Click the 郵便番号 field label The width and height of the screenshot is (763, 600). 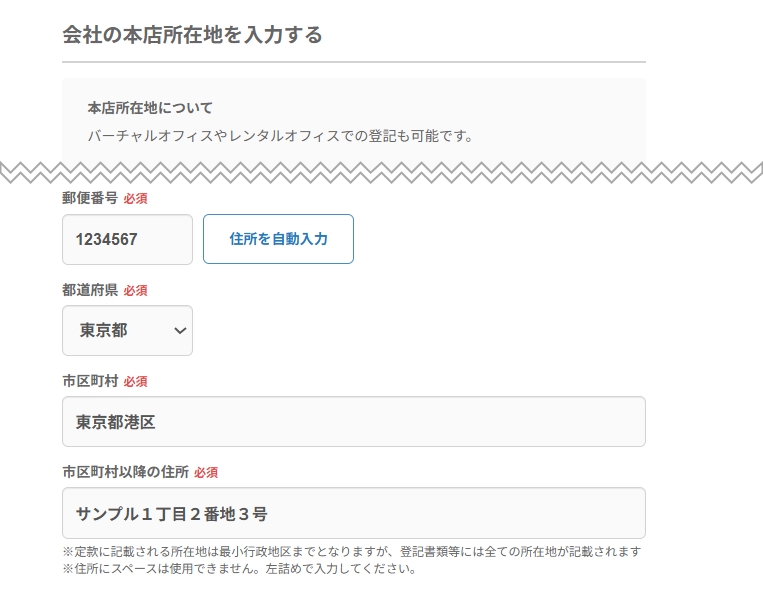click(90, 198)
